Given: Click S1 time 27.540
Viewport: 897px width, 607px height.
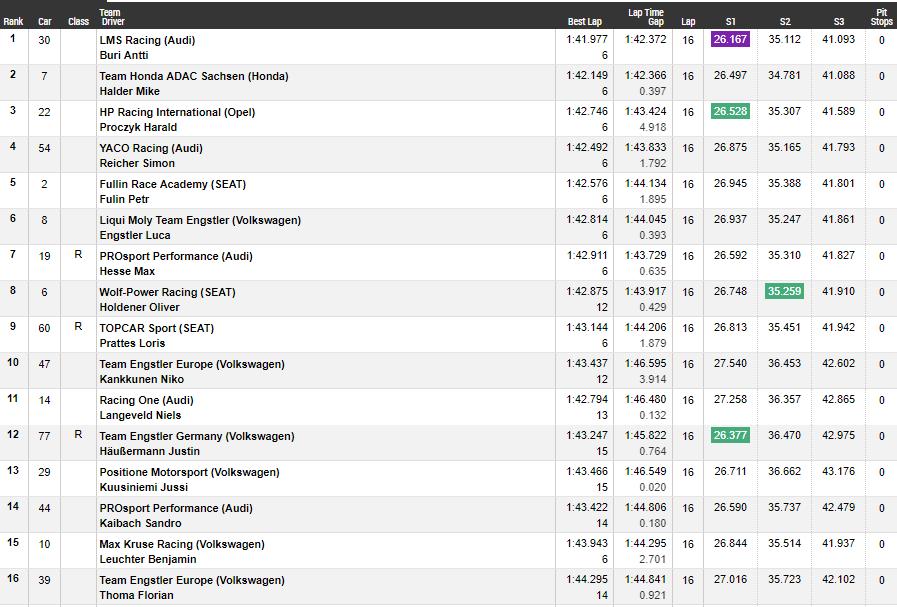Looking at the screenshot, I should [731, 363].
